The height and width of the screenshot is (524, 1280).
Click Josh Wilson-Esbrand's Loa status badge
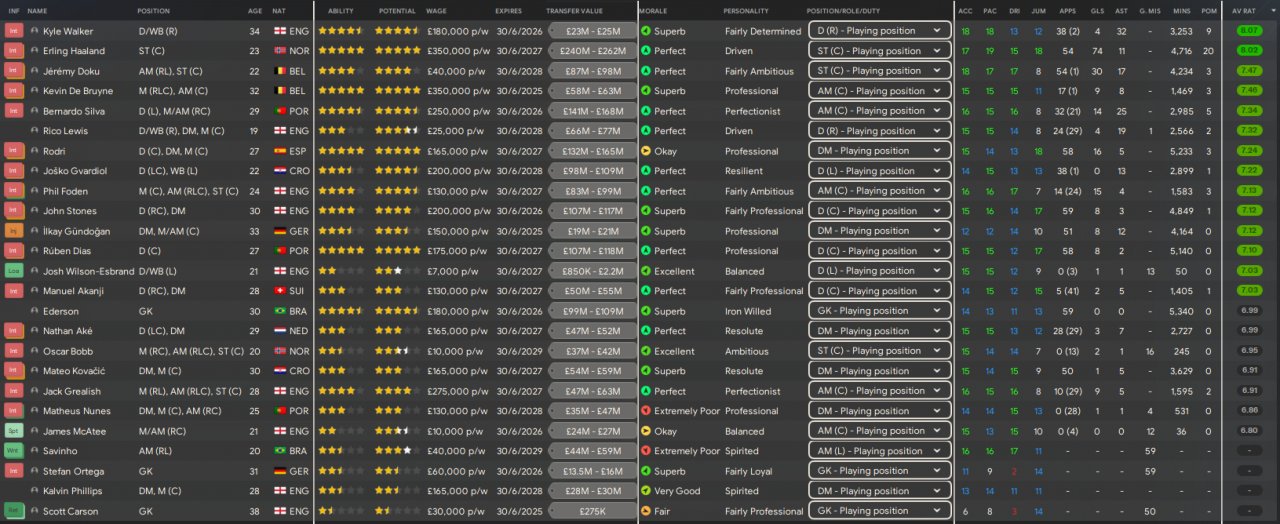click(x=13, y=271)
